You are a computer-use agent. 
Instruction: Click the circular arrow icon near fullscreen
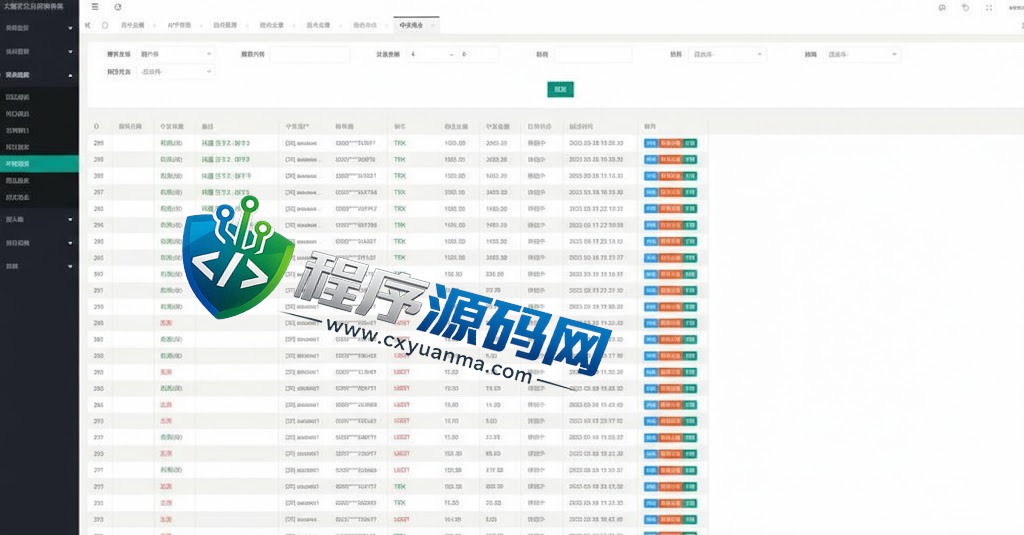[x=965, y=8]
